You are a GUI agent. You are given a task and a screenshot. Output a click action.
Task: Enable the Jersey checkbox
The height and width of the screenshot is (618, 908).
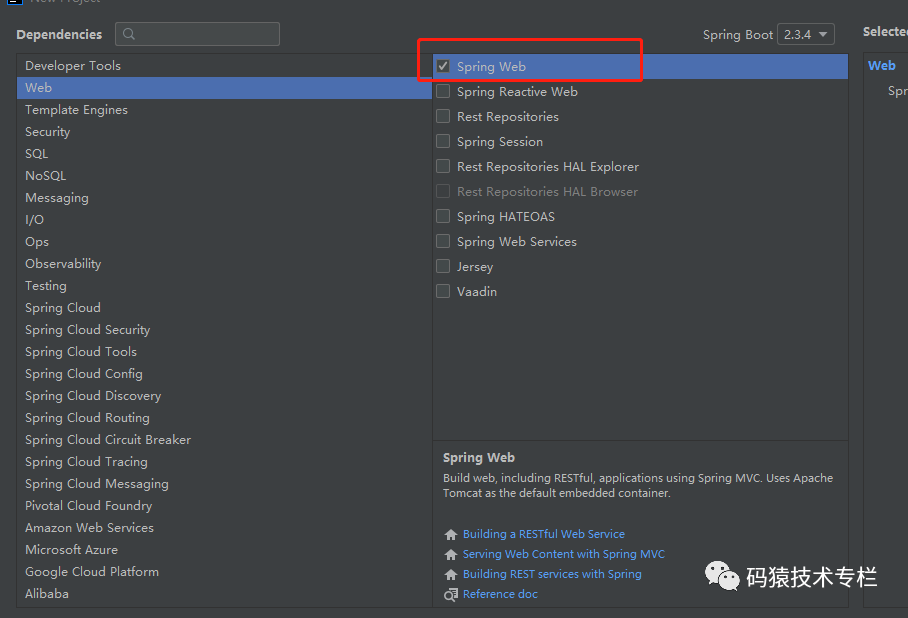click(443, 266)
